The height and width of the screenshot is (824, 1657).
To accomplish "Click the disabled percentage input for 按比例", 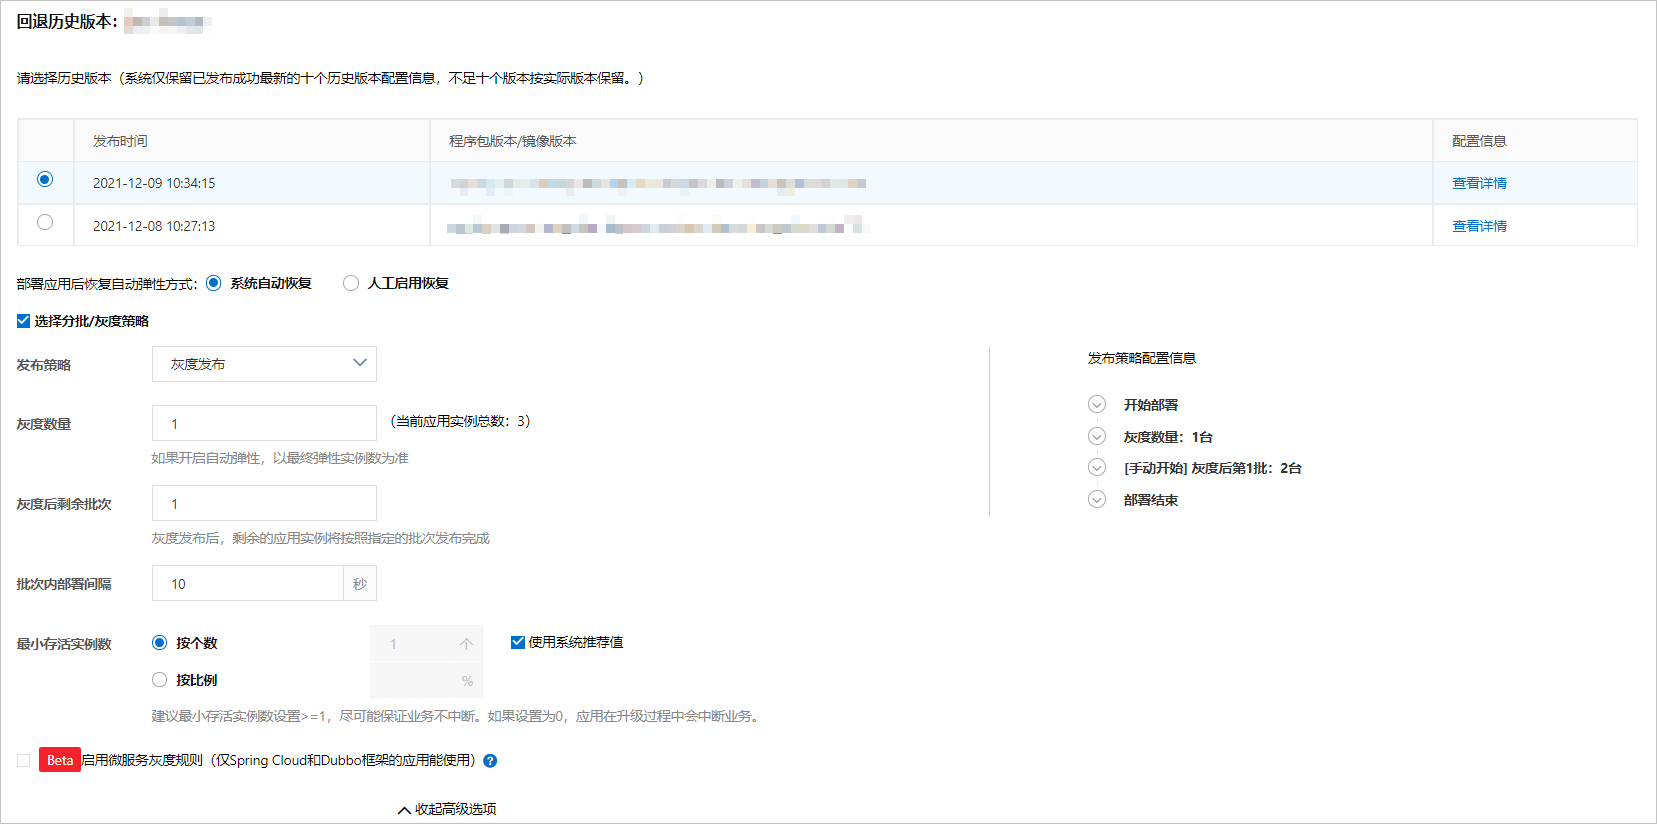I will pos(426,681).
